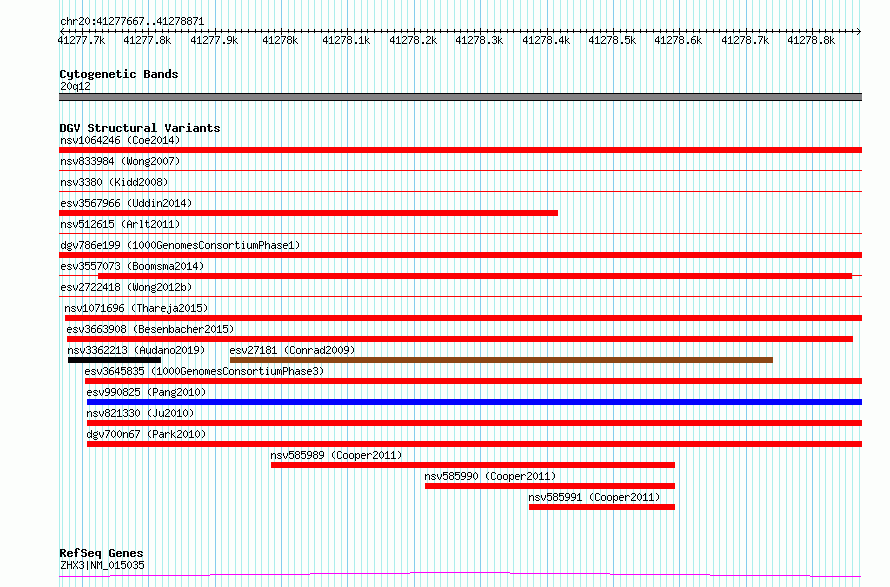Screen dimensions: 890x587
Task: Open dgv786e199 (1000GenomesConsortiumPhase1) label
Action: [x=180, y=245]
